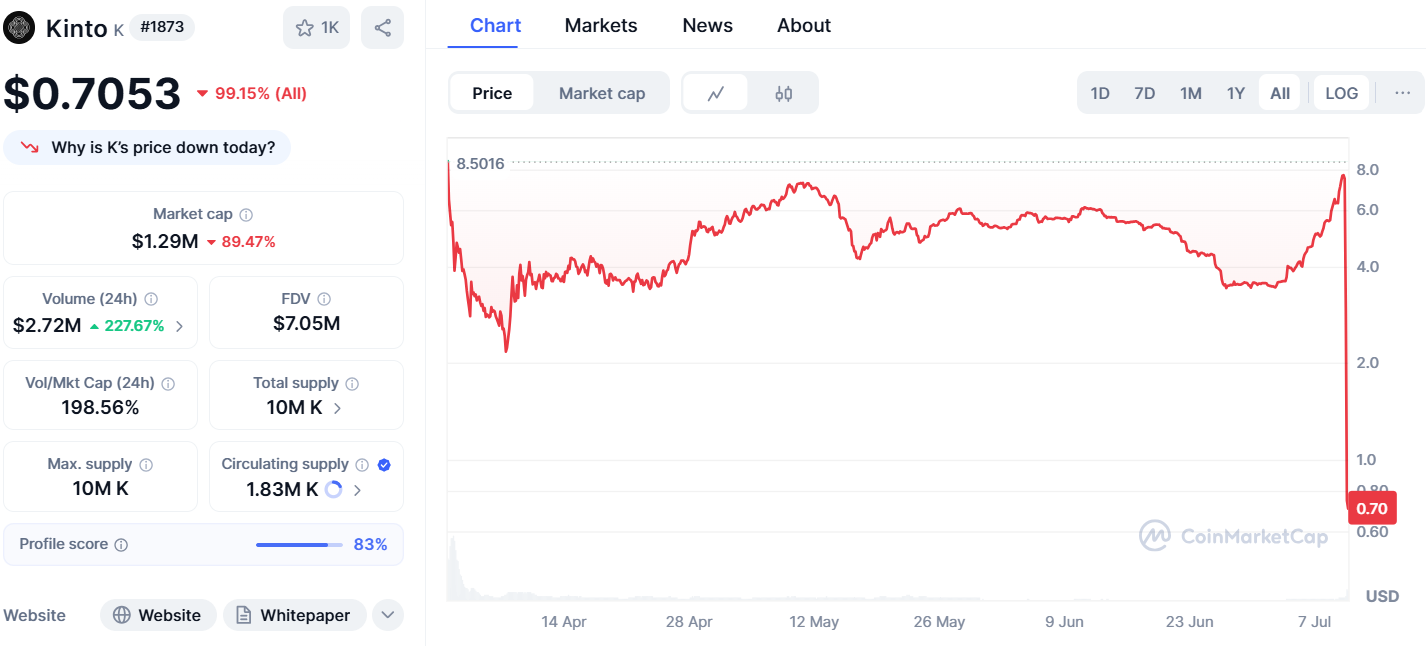Expand Volume (24h) details arrow
This screenshot has height=646, width=1426.
tap(180, 325)
